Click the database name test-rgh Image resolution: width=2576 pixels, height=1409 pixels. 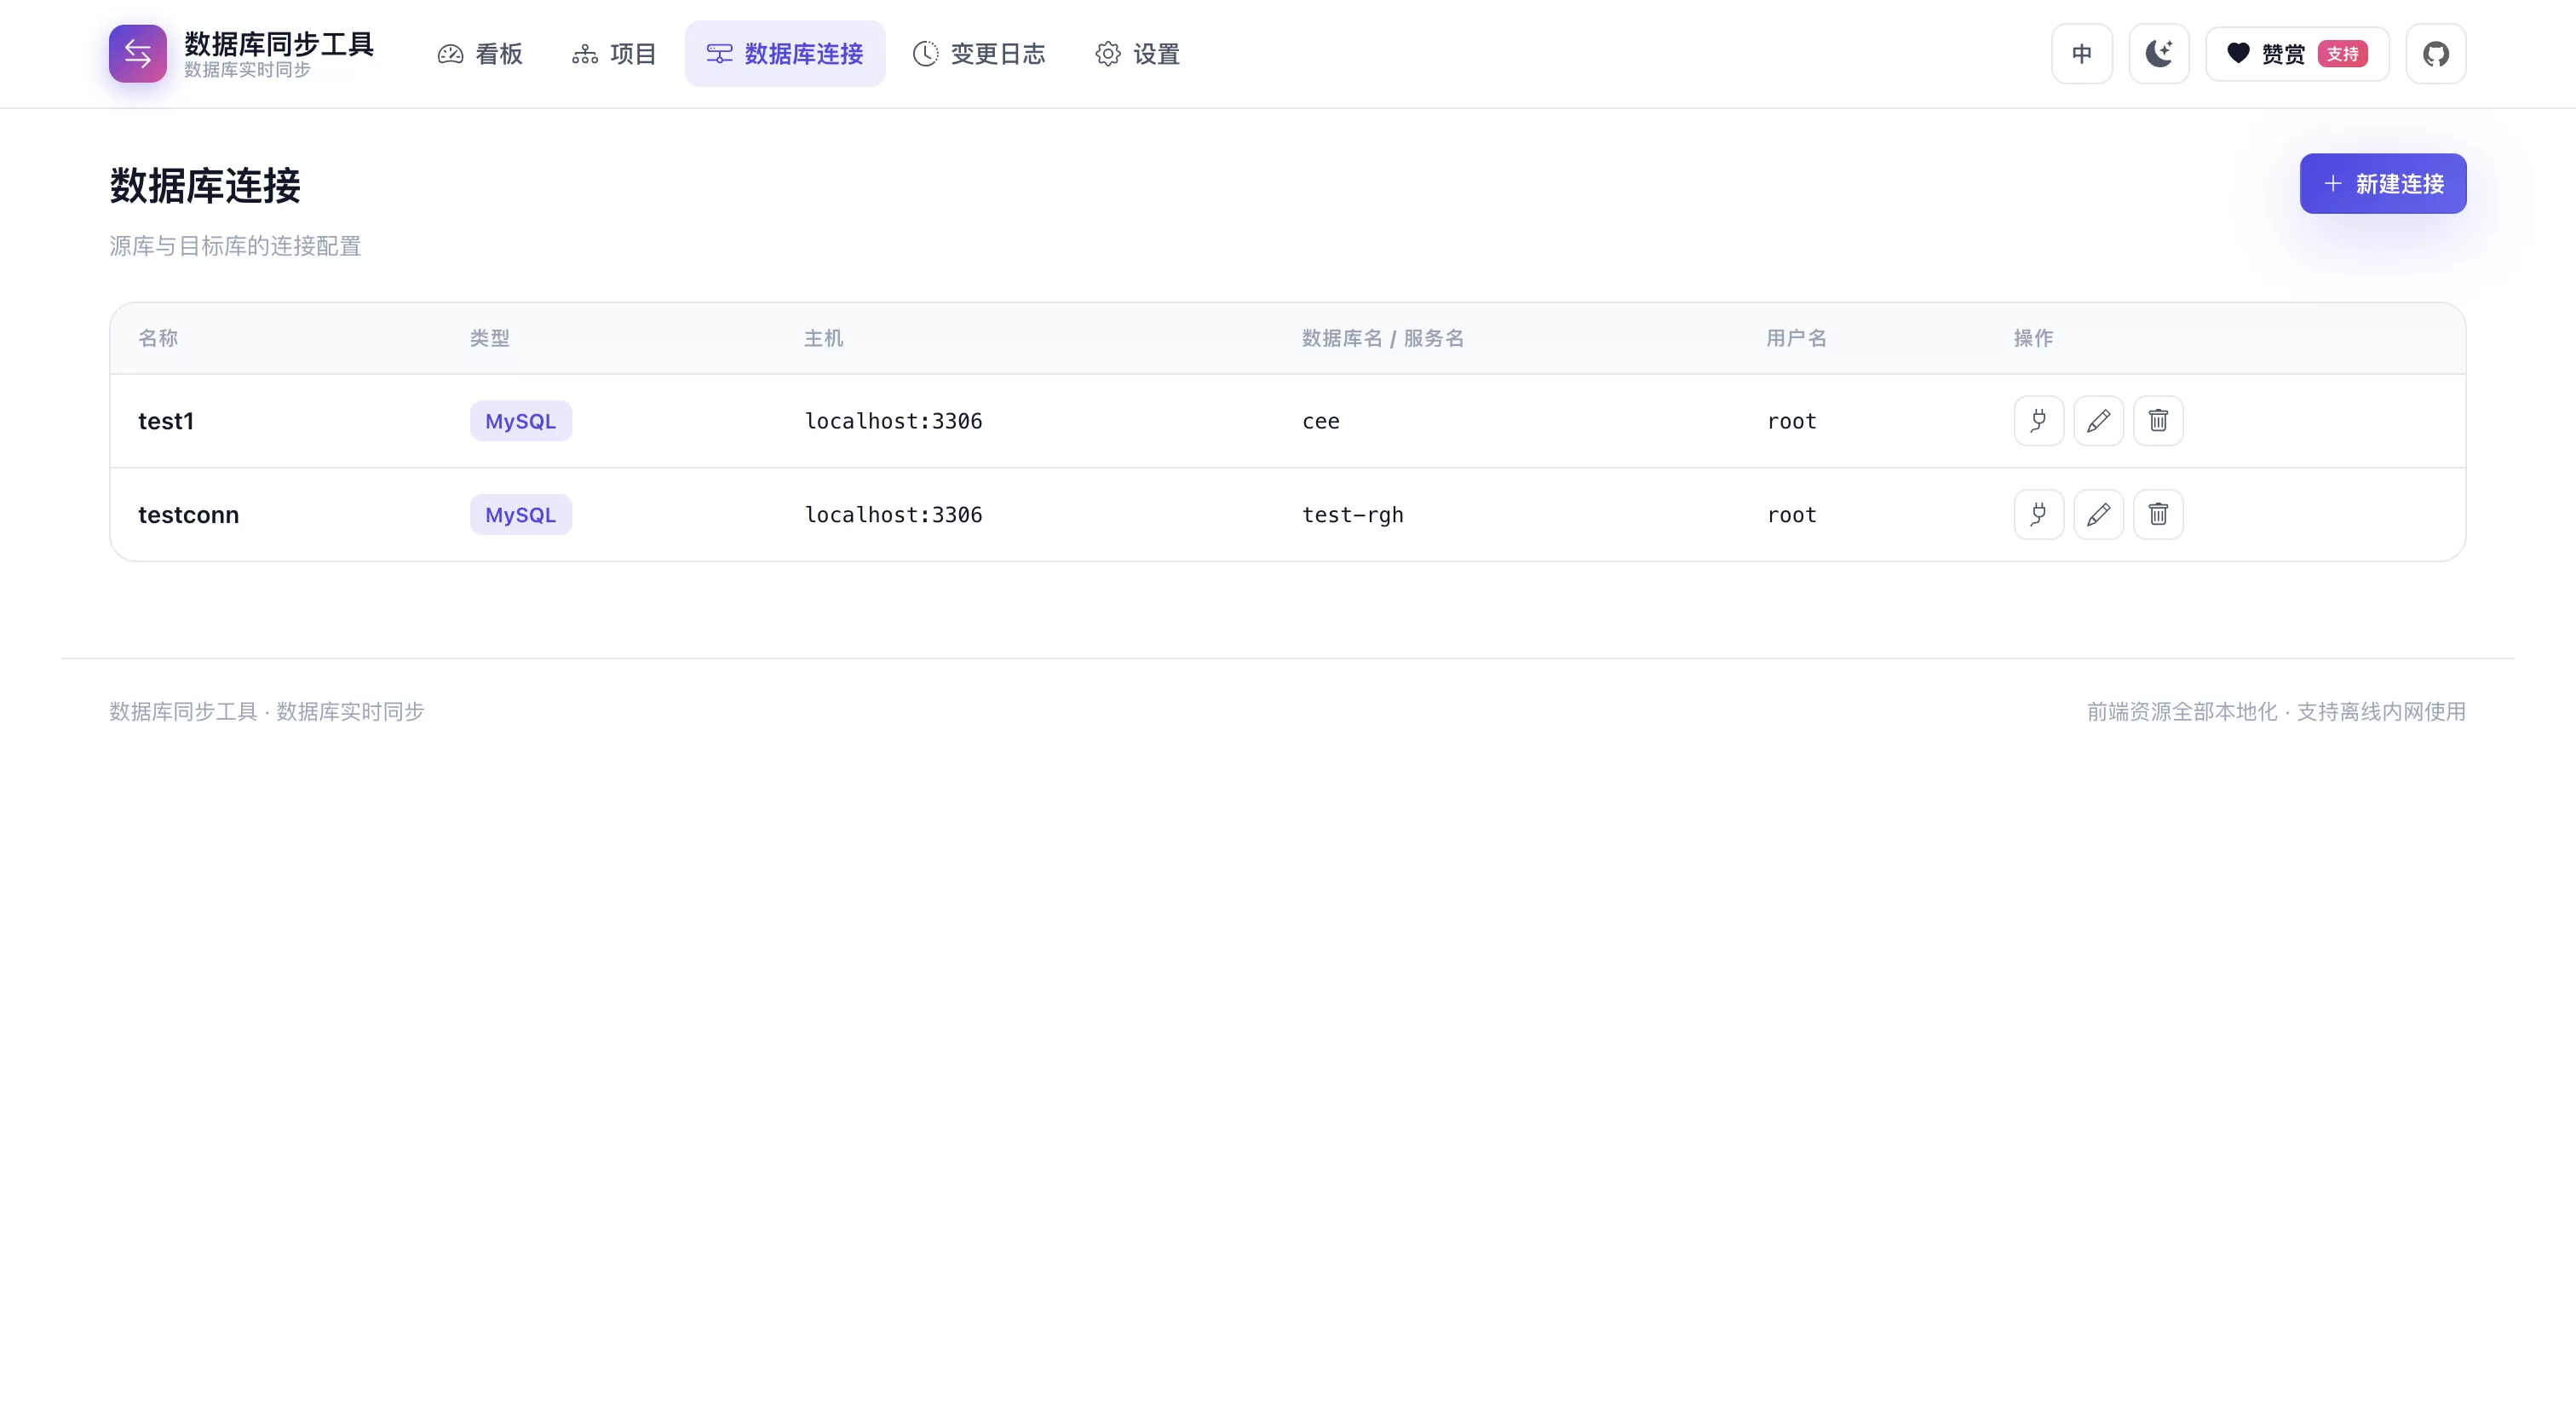pos(1353,515)
